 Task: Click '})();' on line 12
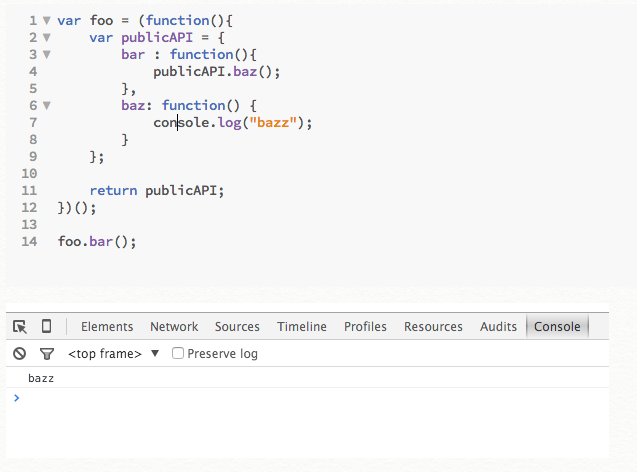pyautogui.click(x=77, y=208)
